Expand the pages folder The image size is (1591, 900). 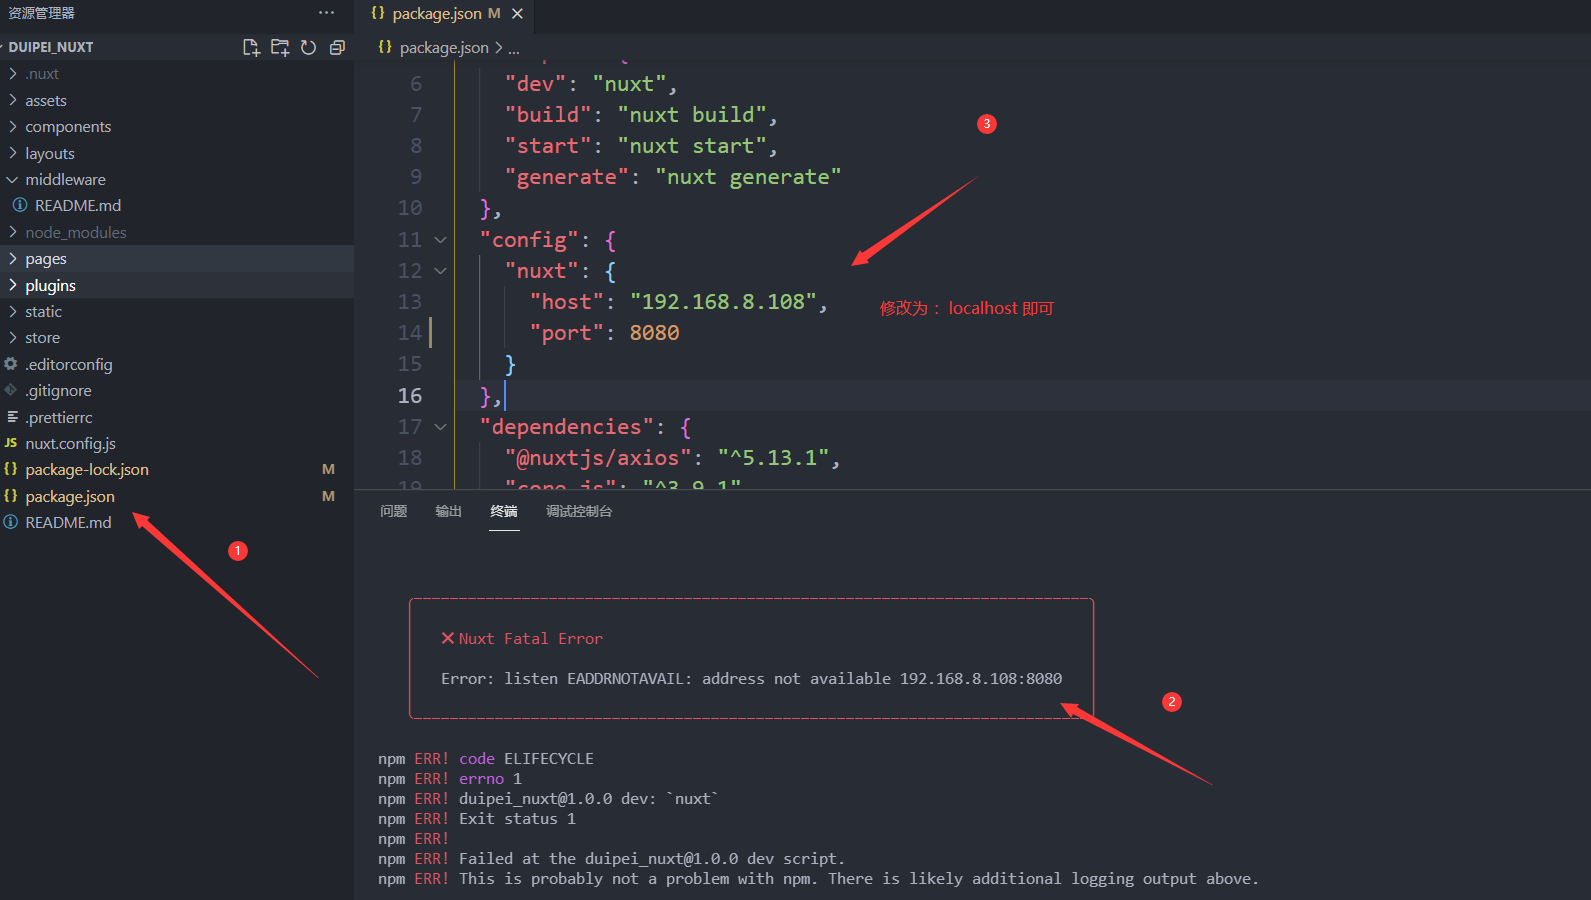[177, 258]
